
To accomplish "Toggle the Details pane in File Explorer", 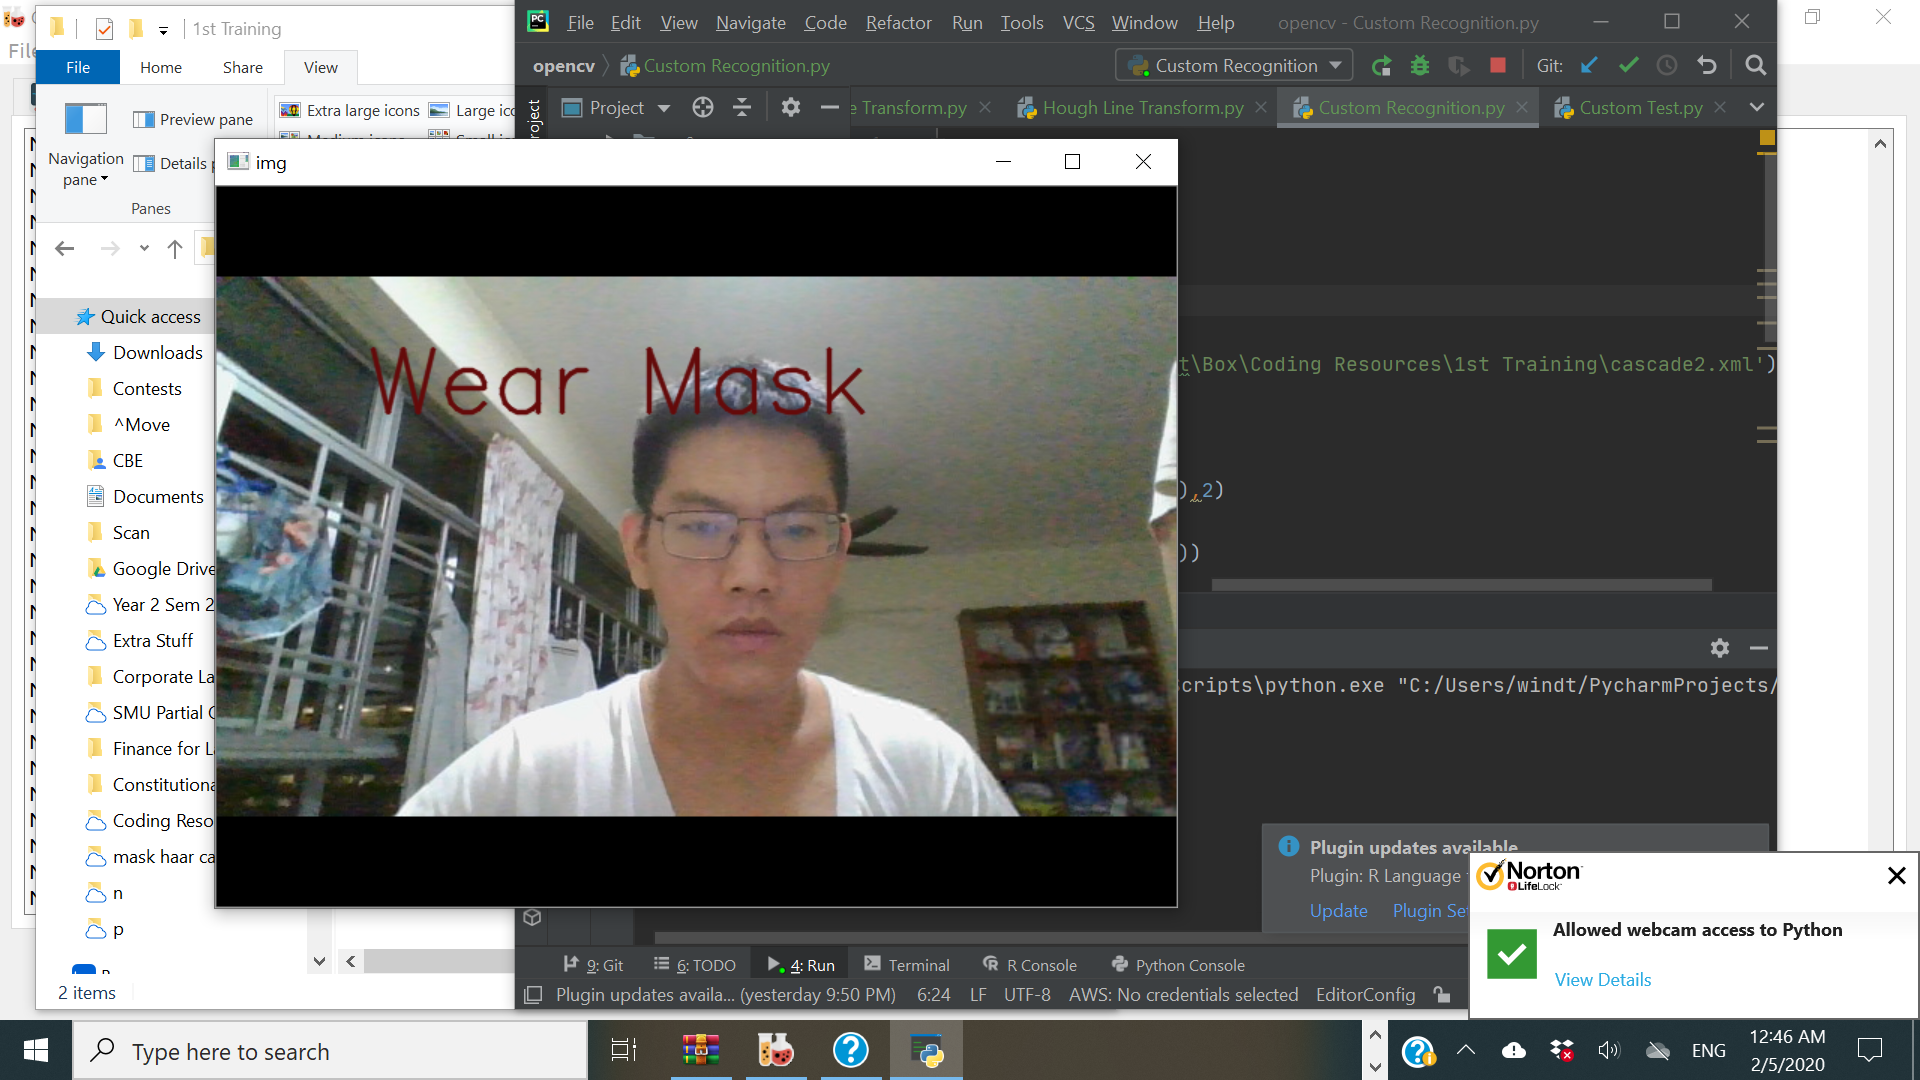I will 174,164.
